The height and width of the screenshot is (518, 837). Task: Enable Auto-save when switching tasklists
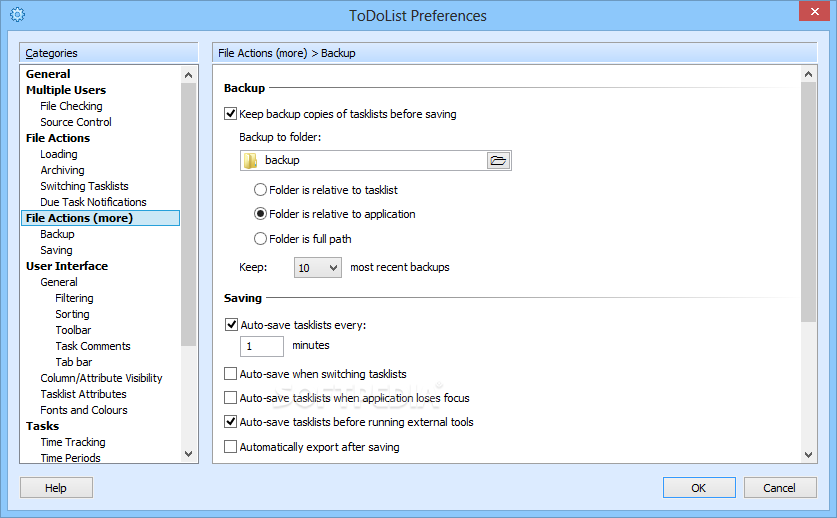point(230,374)
